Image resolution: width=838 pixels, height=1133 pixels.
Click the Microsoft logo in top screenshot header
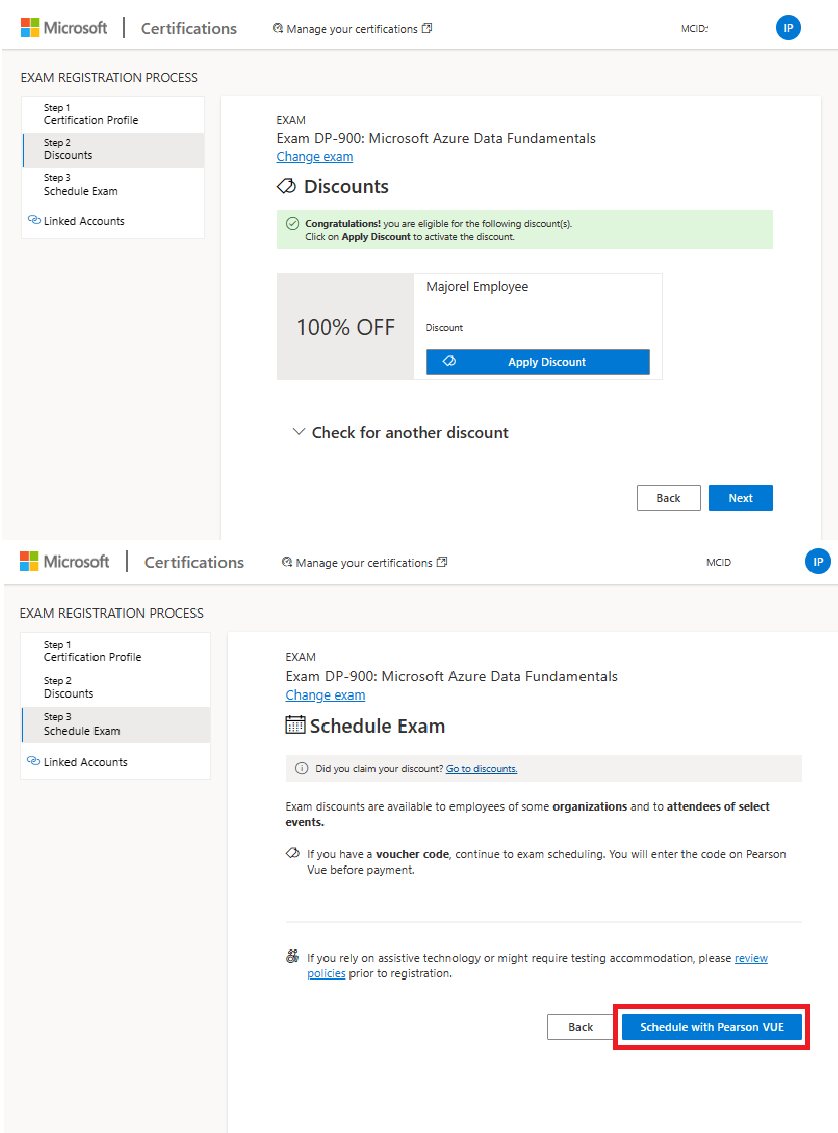pos(64,28)
